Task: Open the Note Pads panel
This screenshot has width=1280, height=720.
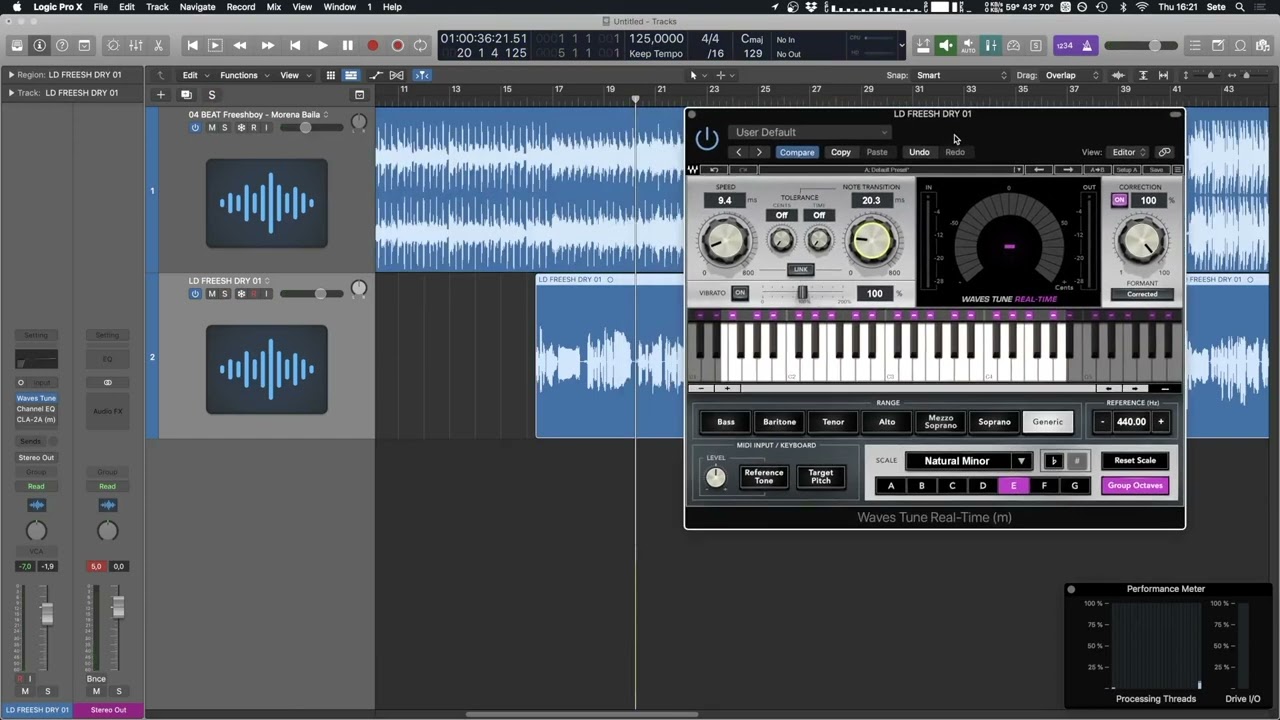Action: [x=1218, y=45]
